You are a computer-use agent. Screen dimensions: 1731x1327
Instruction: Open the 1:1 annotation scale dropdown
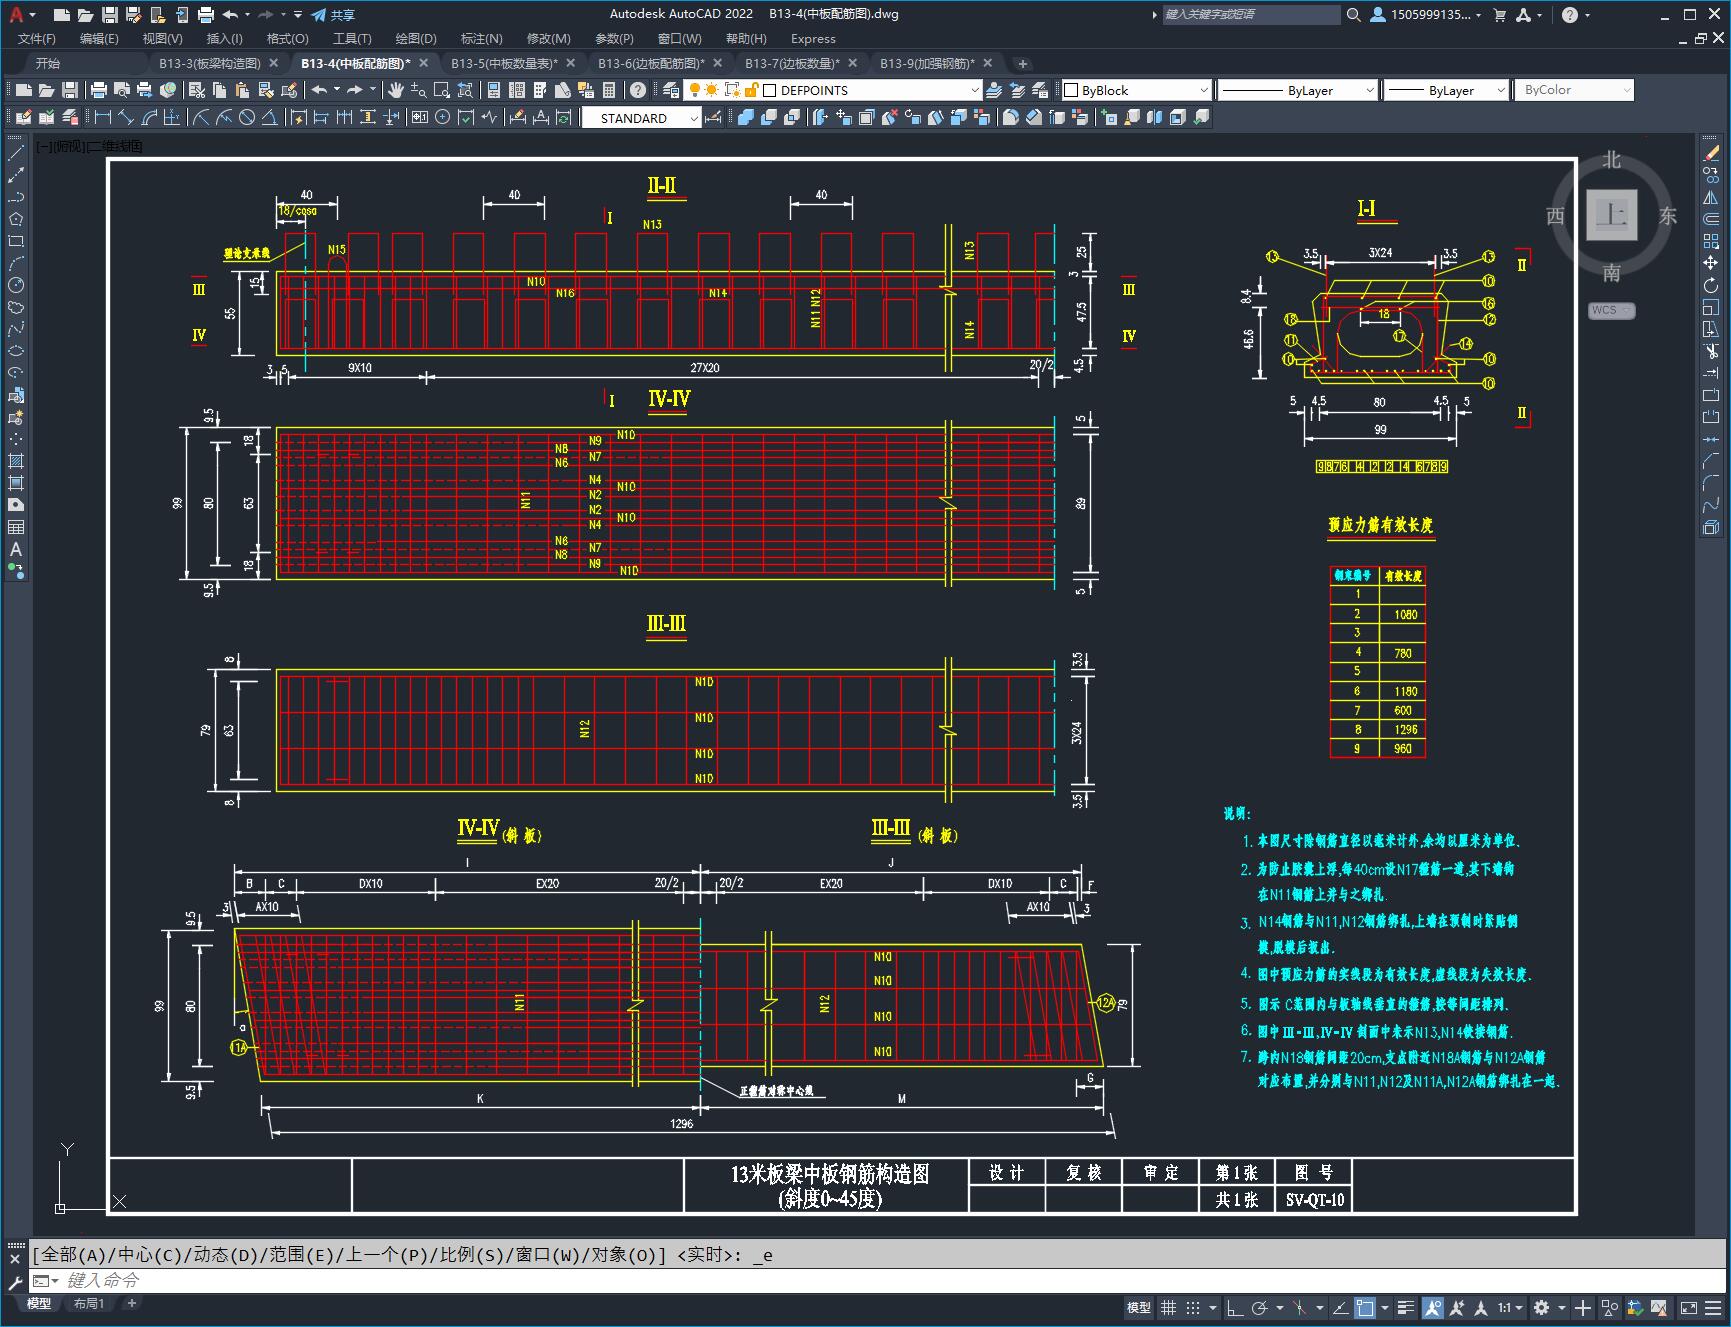click(1510, 1307)
